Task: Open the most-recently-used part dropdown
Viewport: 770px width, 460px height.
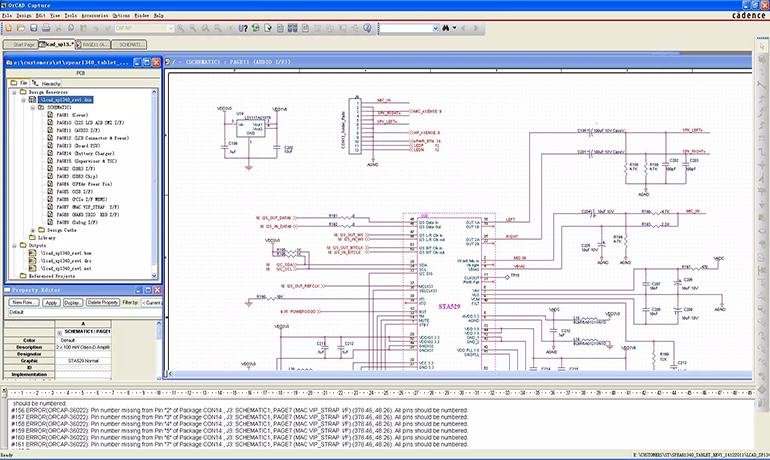Action: tap(170, 28)
